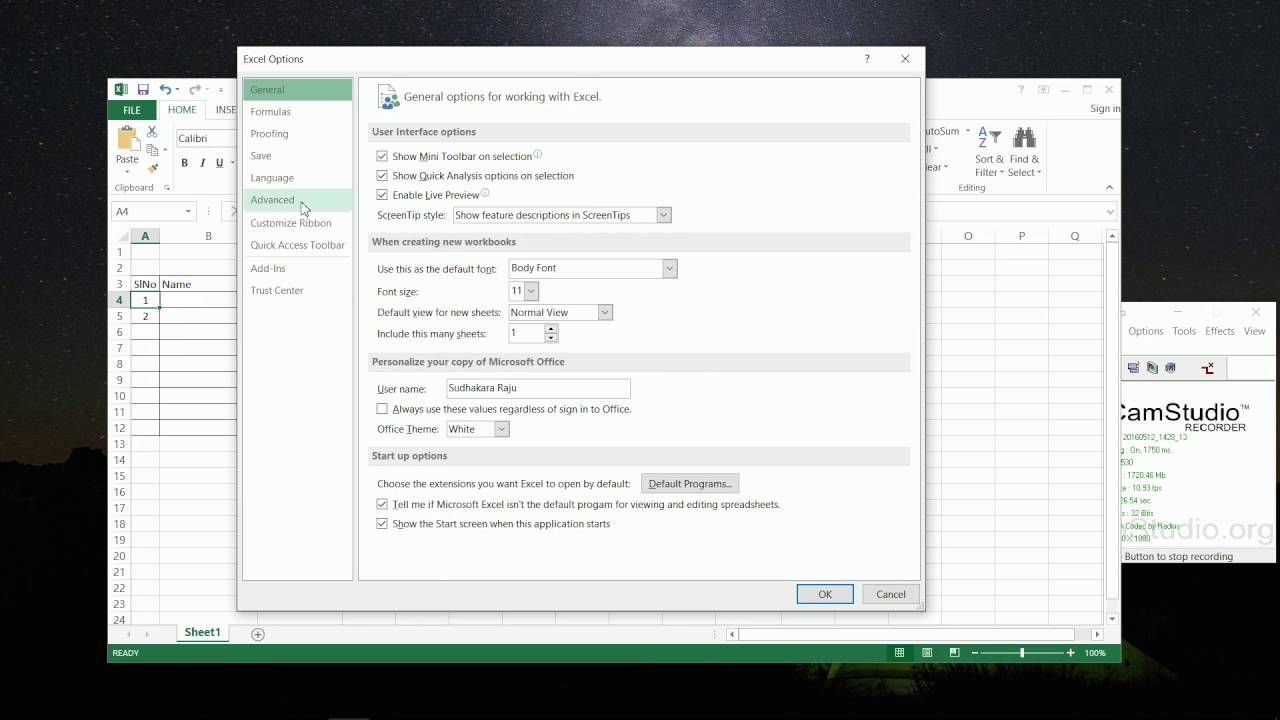Viewport: 1280px width, 720px height.
Task: Expand the formula bar chevron
Action: (1110, 212)
